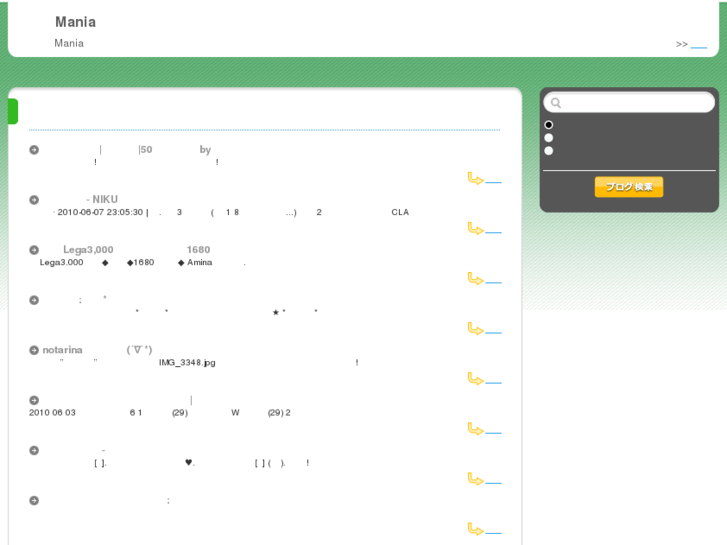Click the round bullet icon beside Lega3,000 entry
727x545 pixels.
(34, 250)
